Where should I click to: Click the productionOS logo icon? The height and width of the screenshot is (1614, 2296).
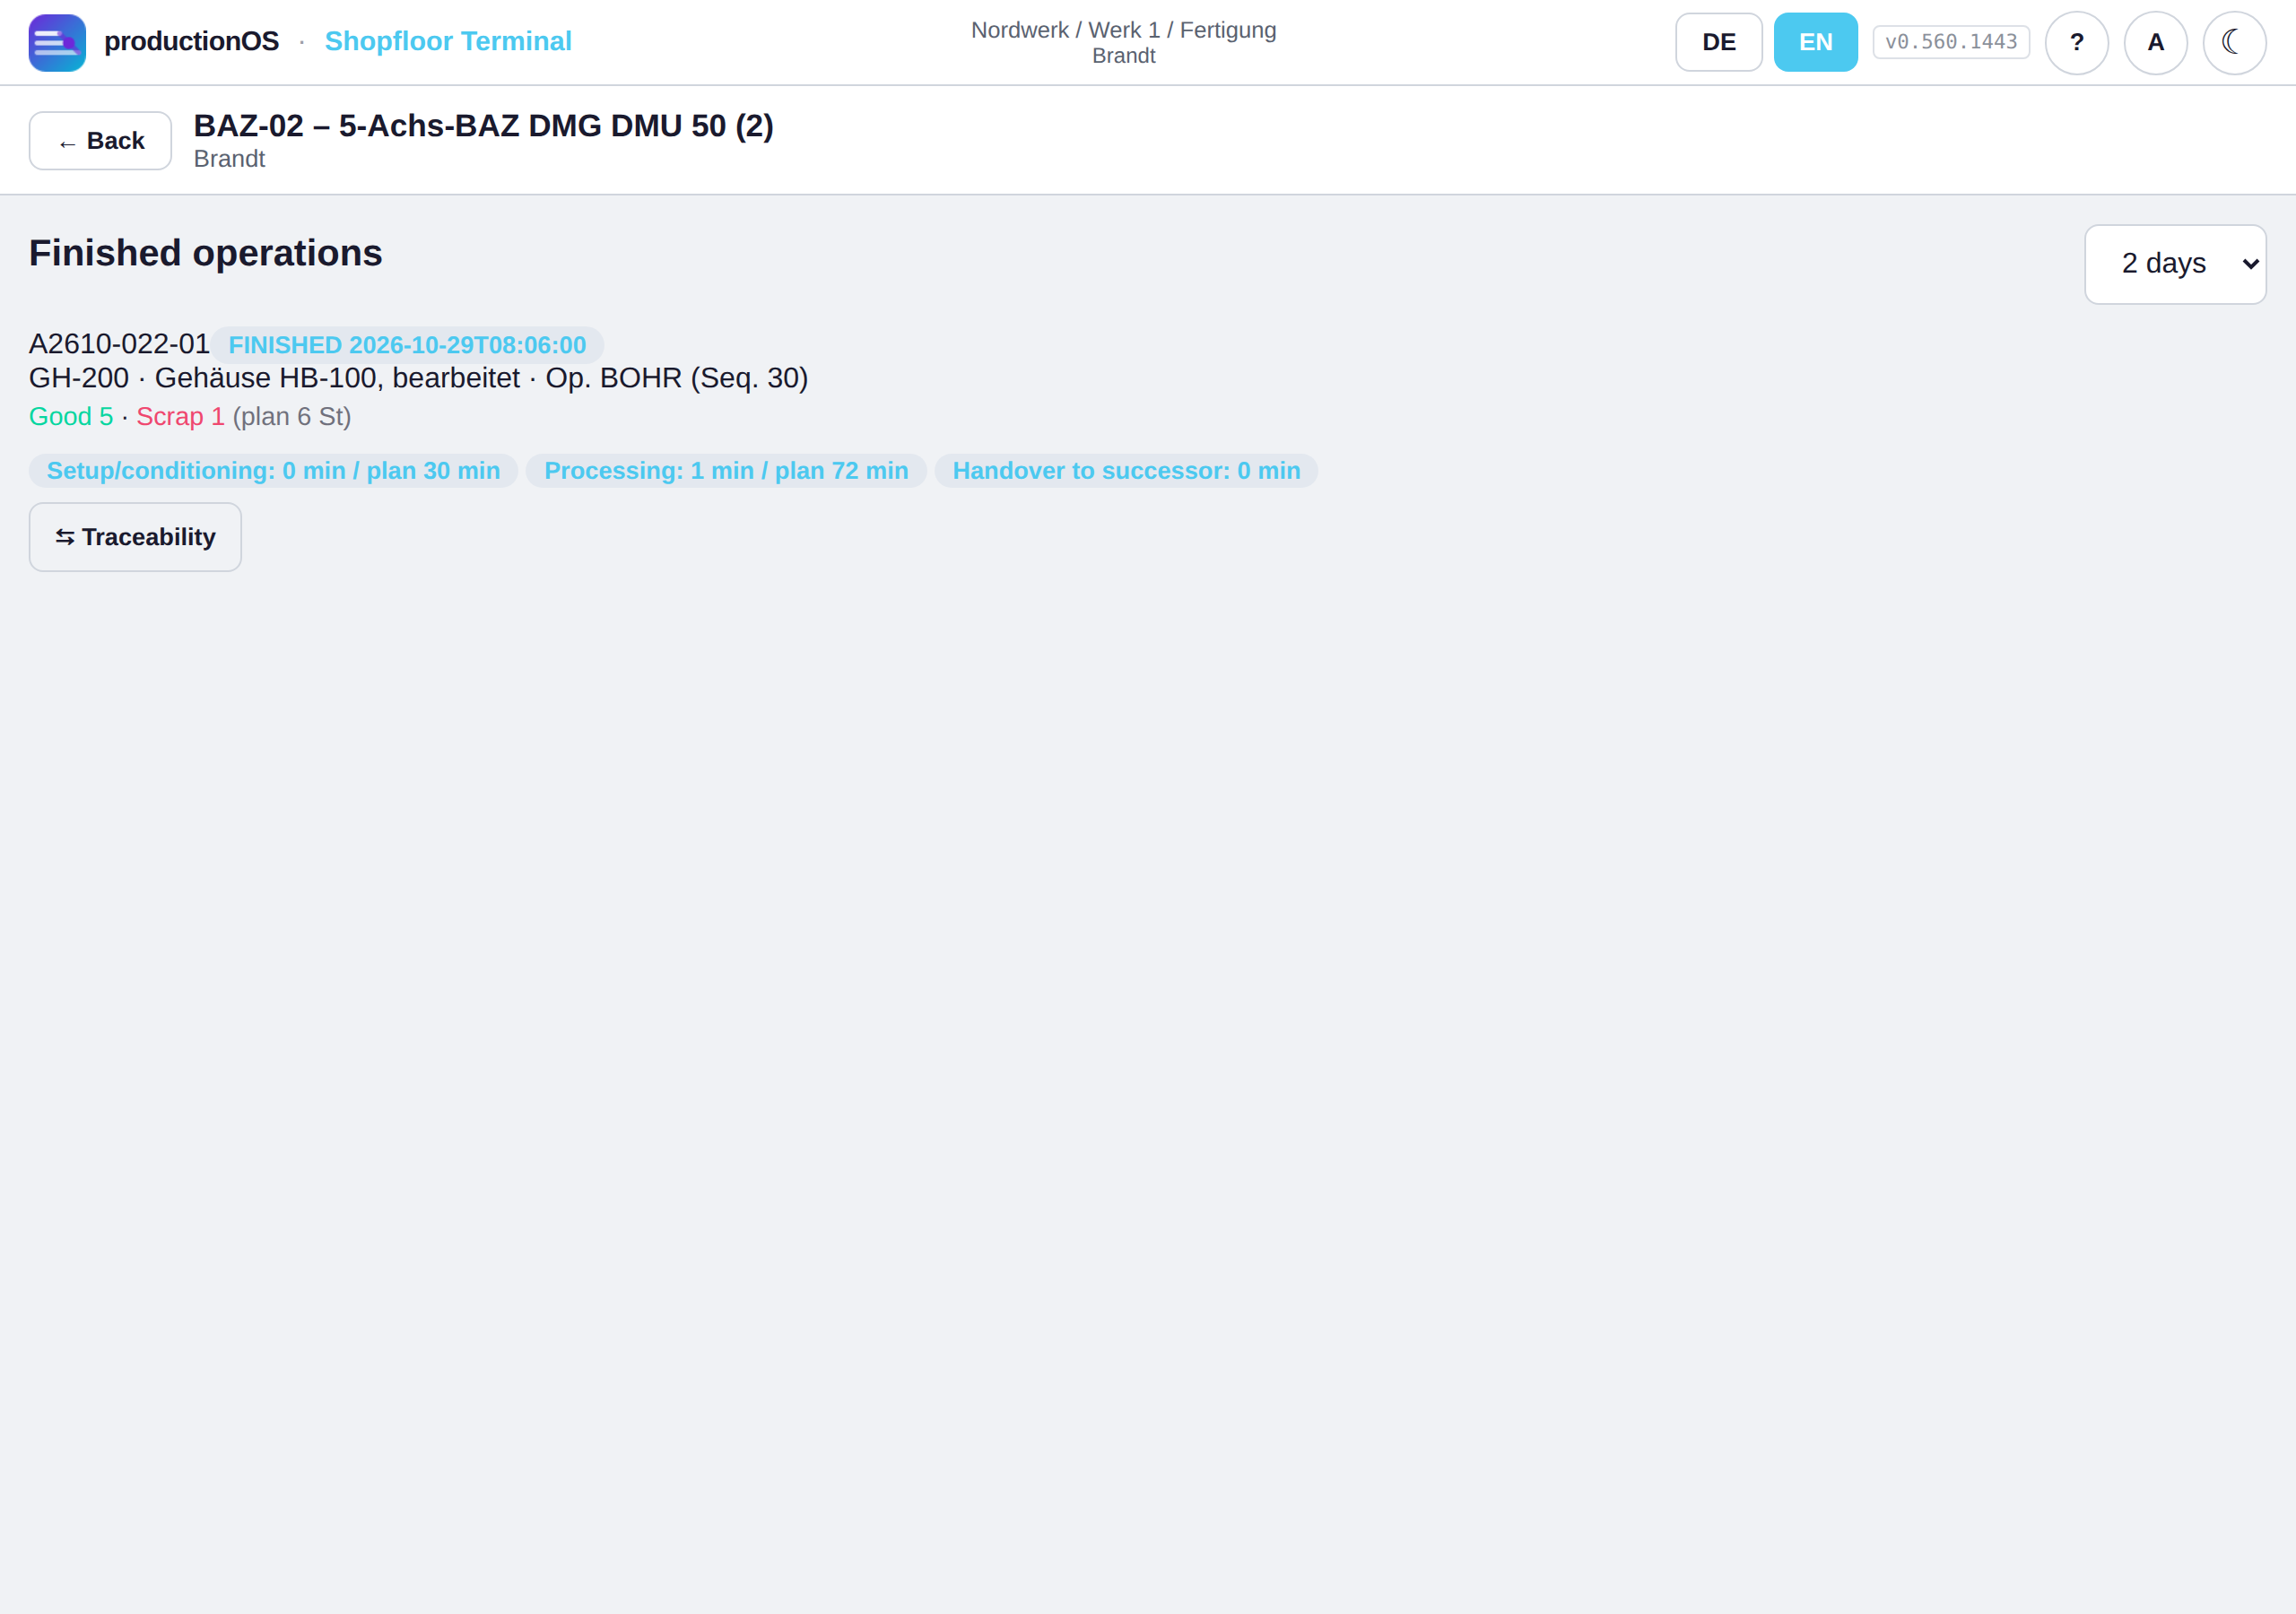(57, 43)
